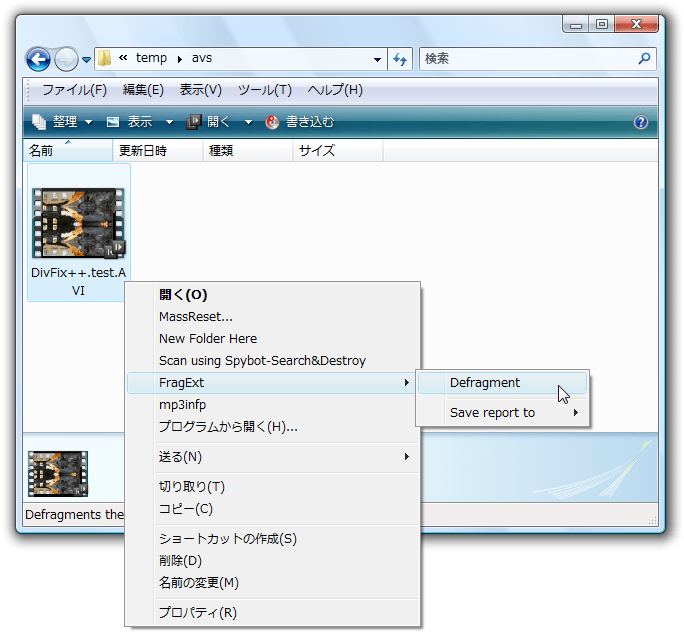Expand the 開く dropdown arrow

[x=248, y=122]
